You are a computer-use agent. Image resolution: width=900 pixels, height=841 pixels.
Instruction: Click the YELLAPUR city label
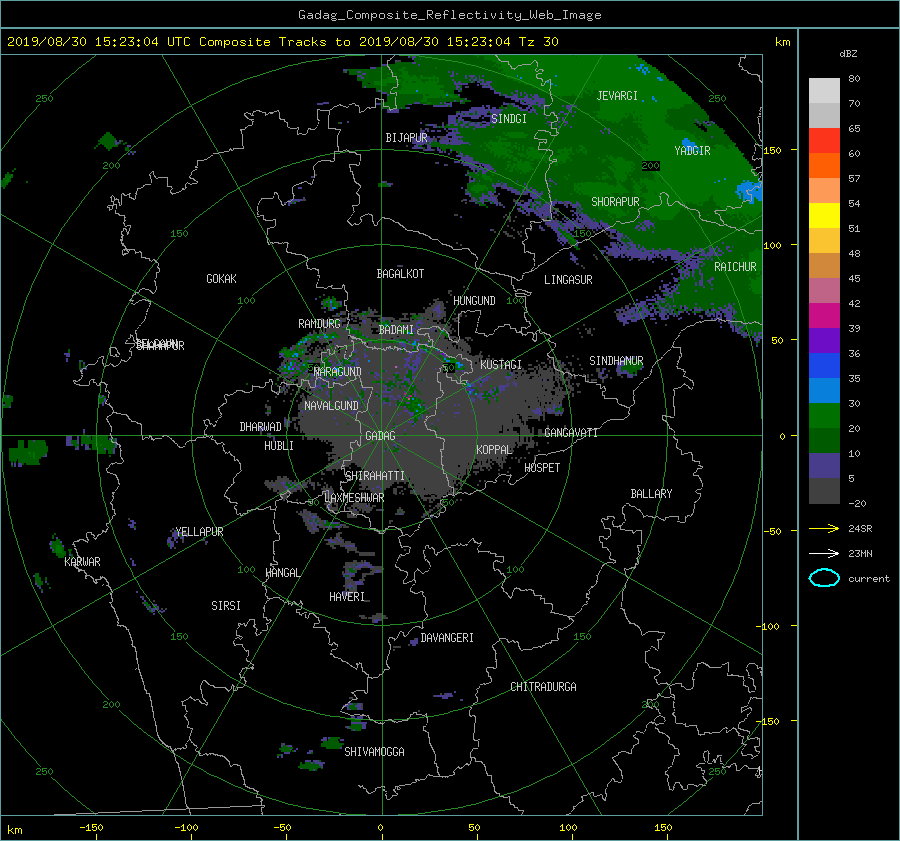[x=199, y=532]
